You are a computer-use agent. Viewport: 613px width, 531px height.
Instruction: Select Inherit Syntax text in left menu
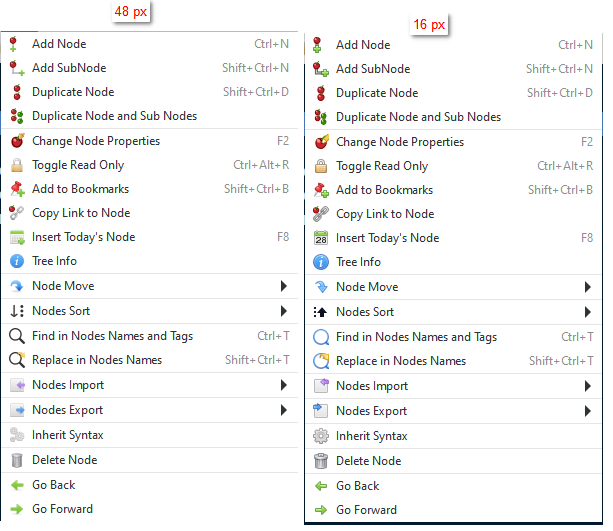pos(68,435)
